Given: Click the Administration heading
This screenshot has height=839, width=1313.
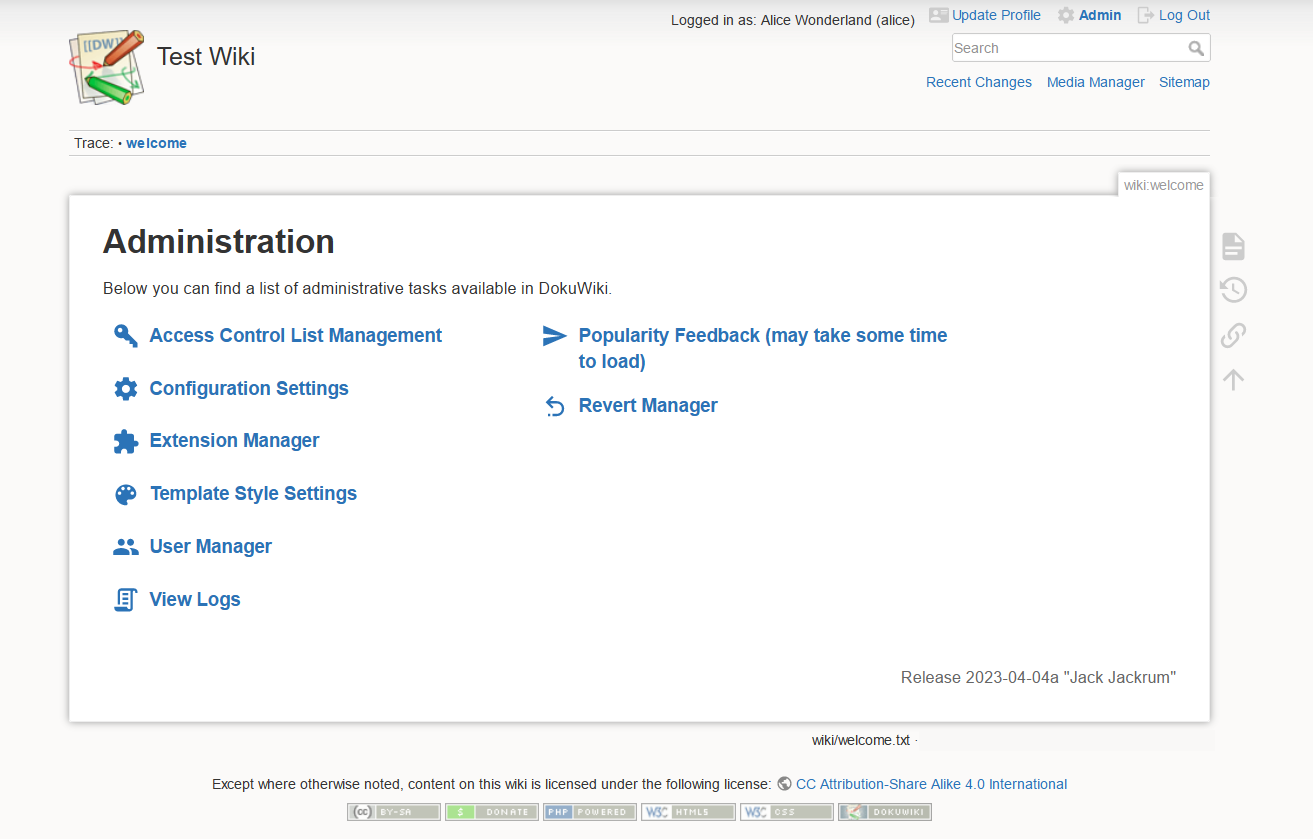Looking at the screenshot, I should point(219,242).
